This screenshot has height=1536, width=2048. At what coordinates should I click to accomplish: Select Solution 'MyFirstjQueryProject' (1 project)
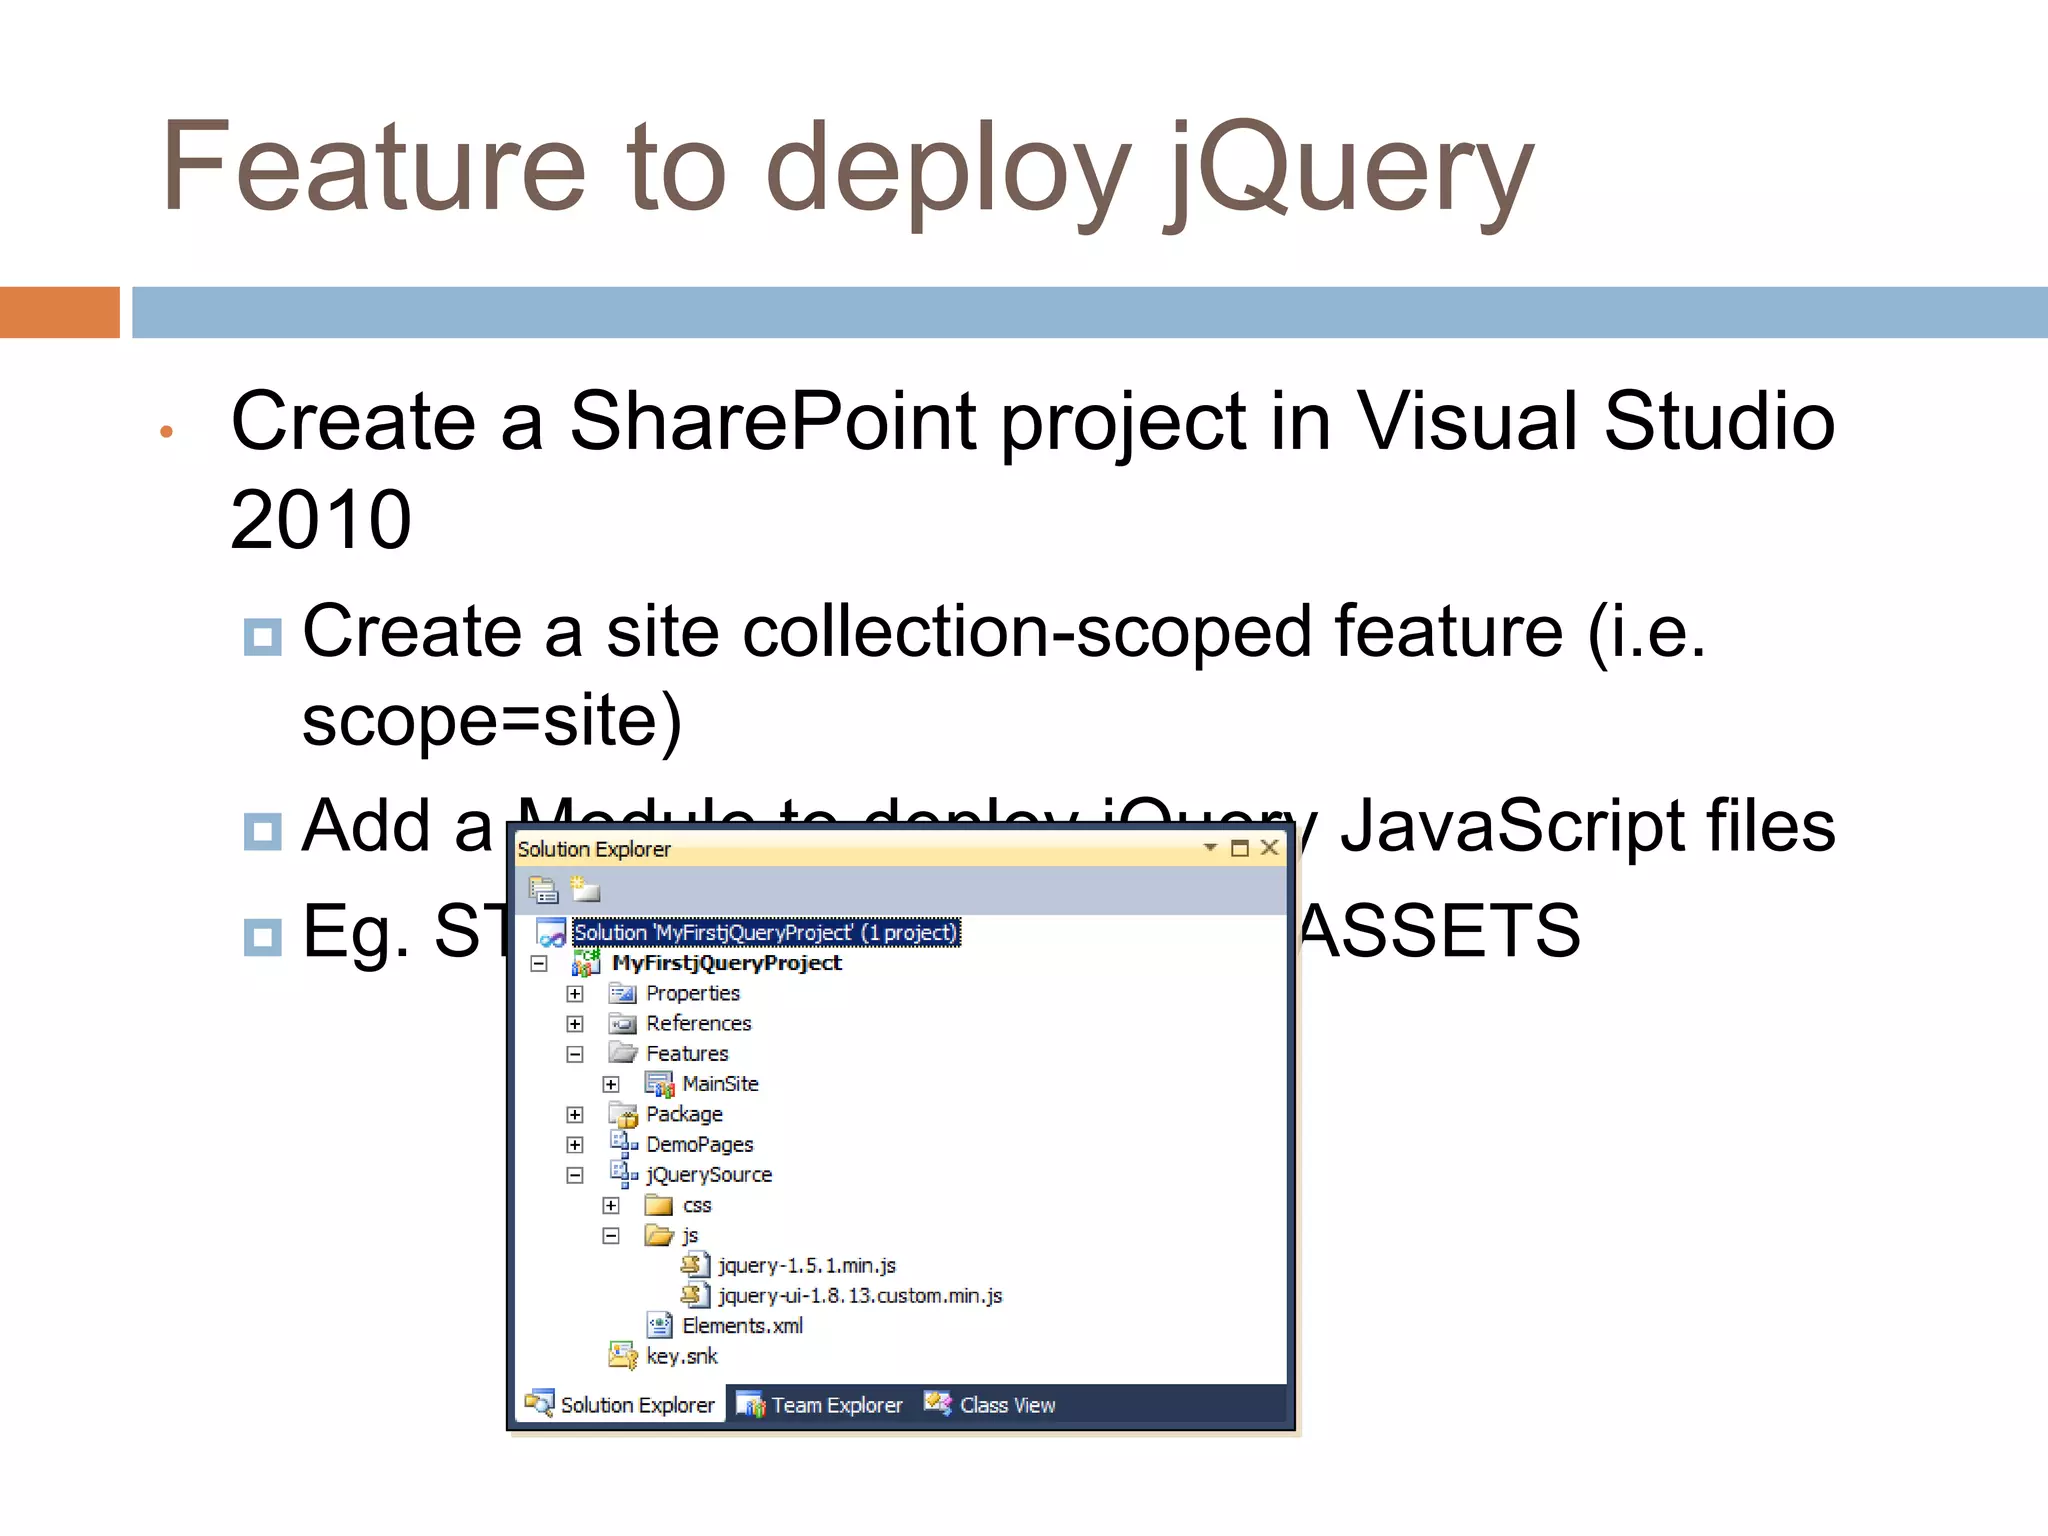(x=766, y=933)
